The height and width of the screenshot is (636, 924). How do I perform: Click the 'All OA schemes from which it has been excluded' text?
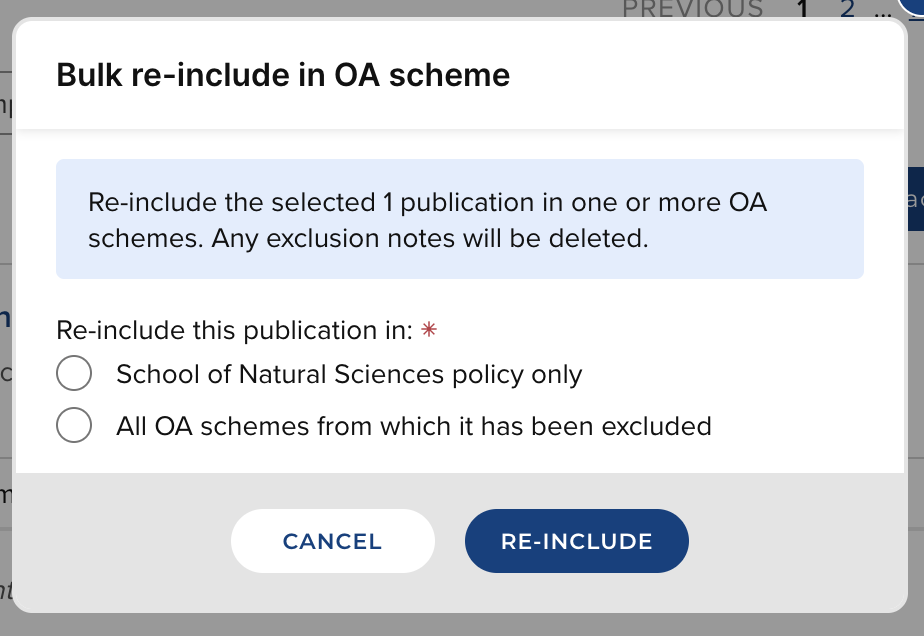click(413, 426)
